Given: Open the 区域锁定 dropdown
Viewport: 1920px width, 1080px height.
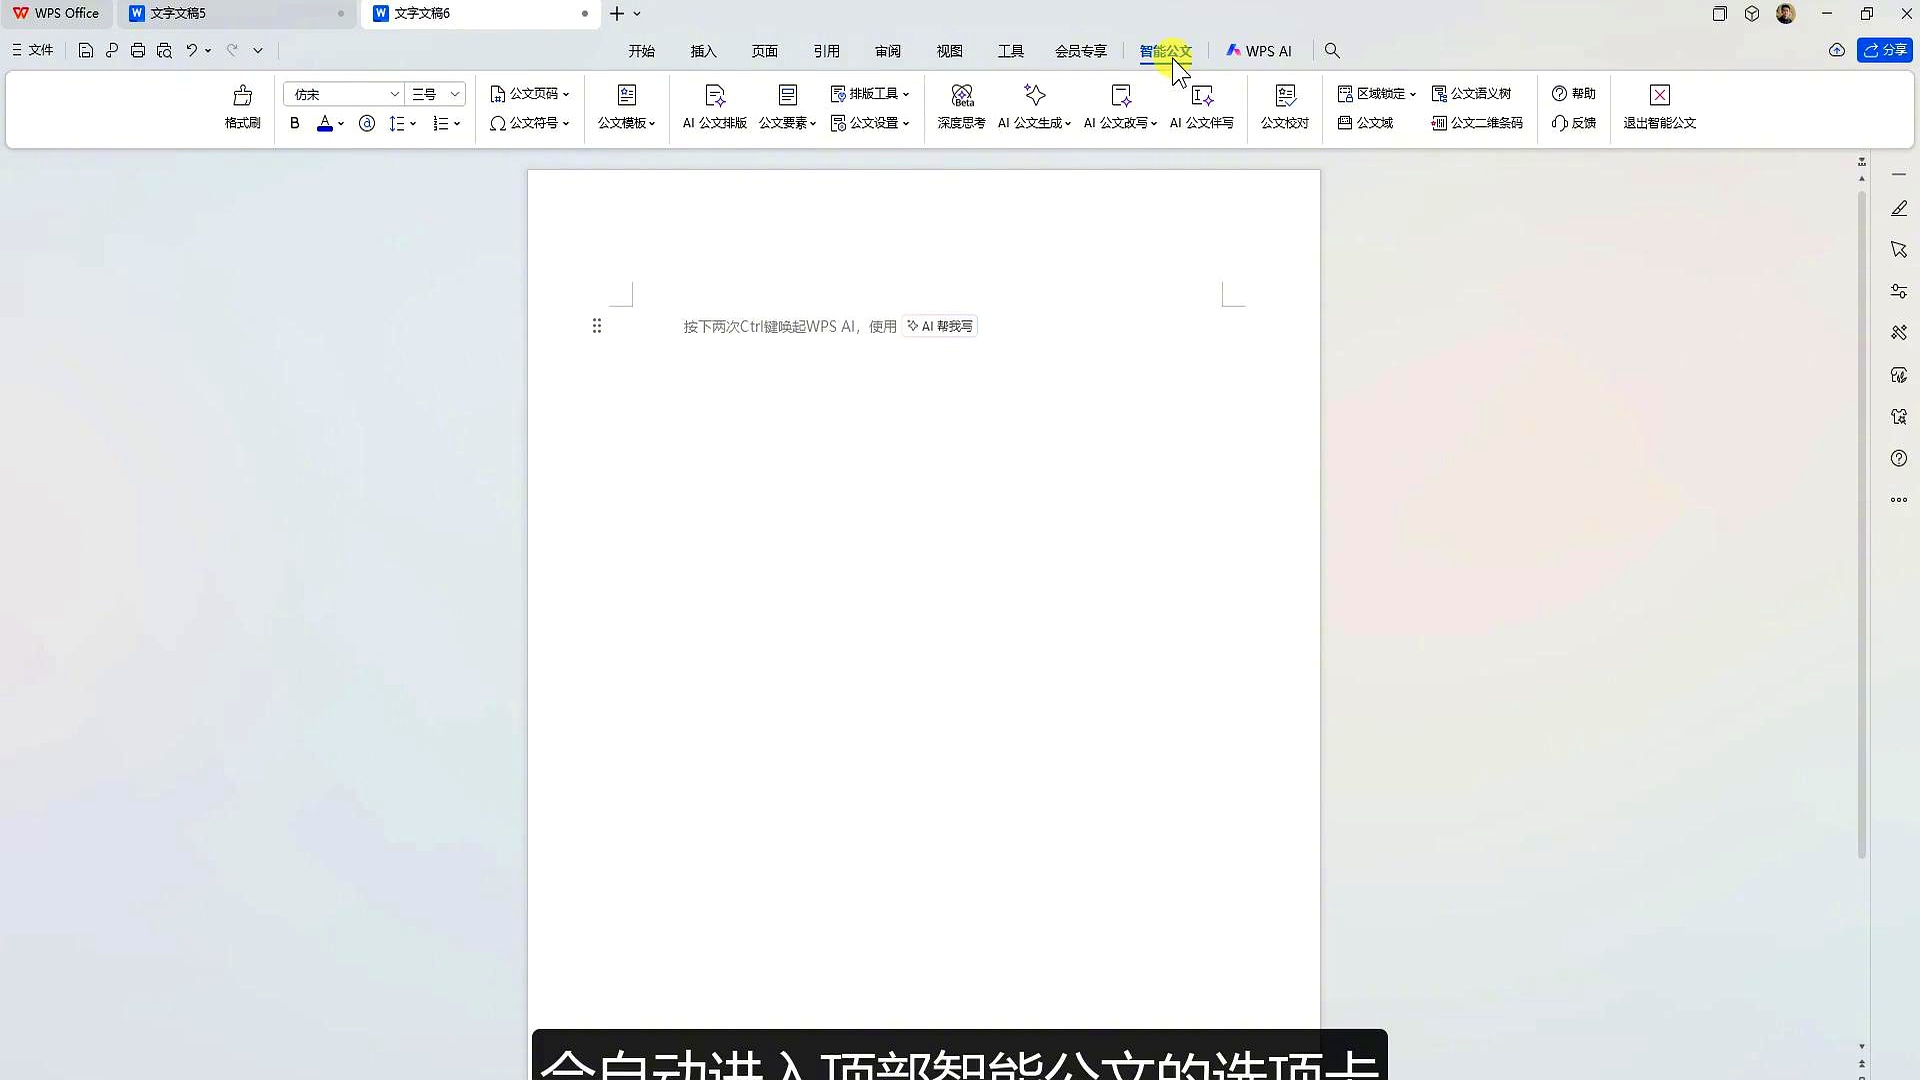Looking at the screenshot, I should point(1377,93).
